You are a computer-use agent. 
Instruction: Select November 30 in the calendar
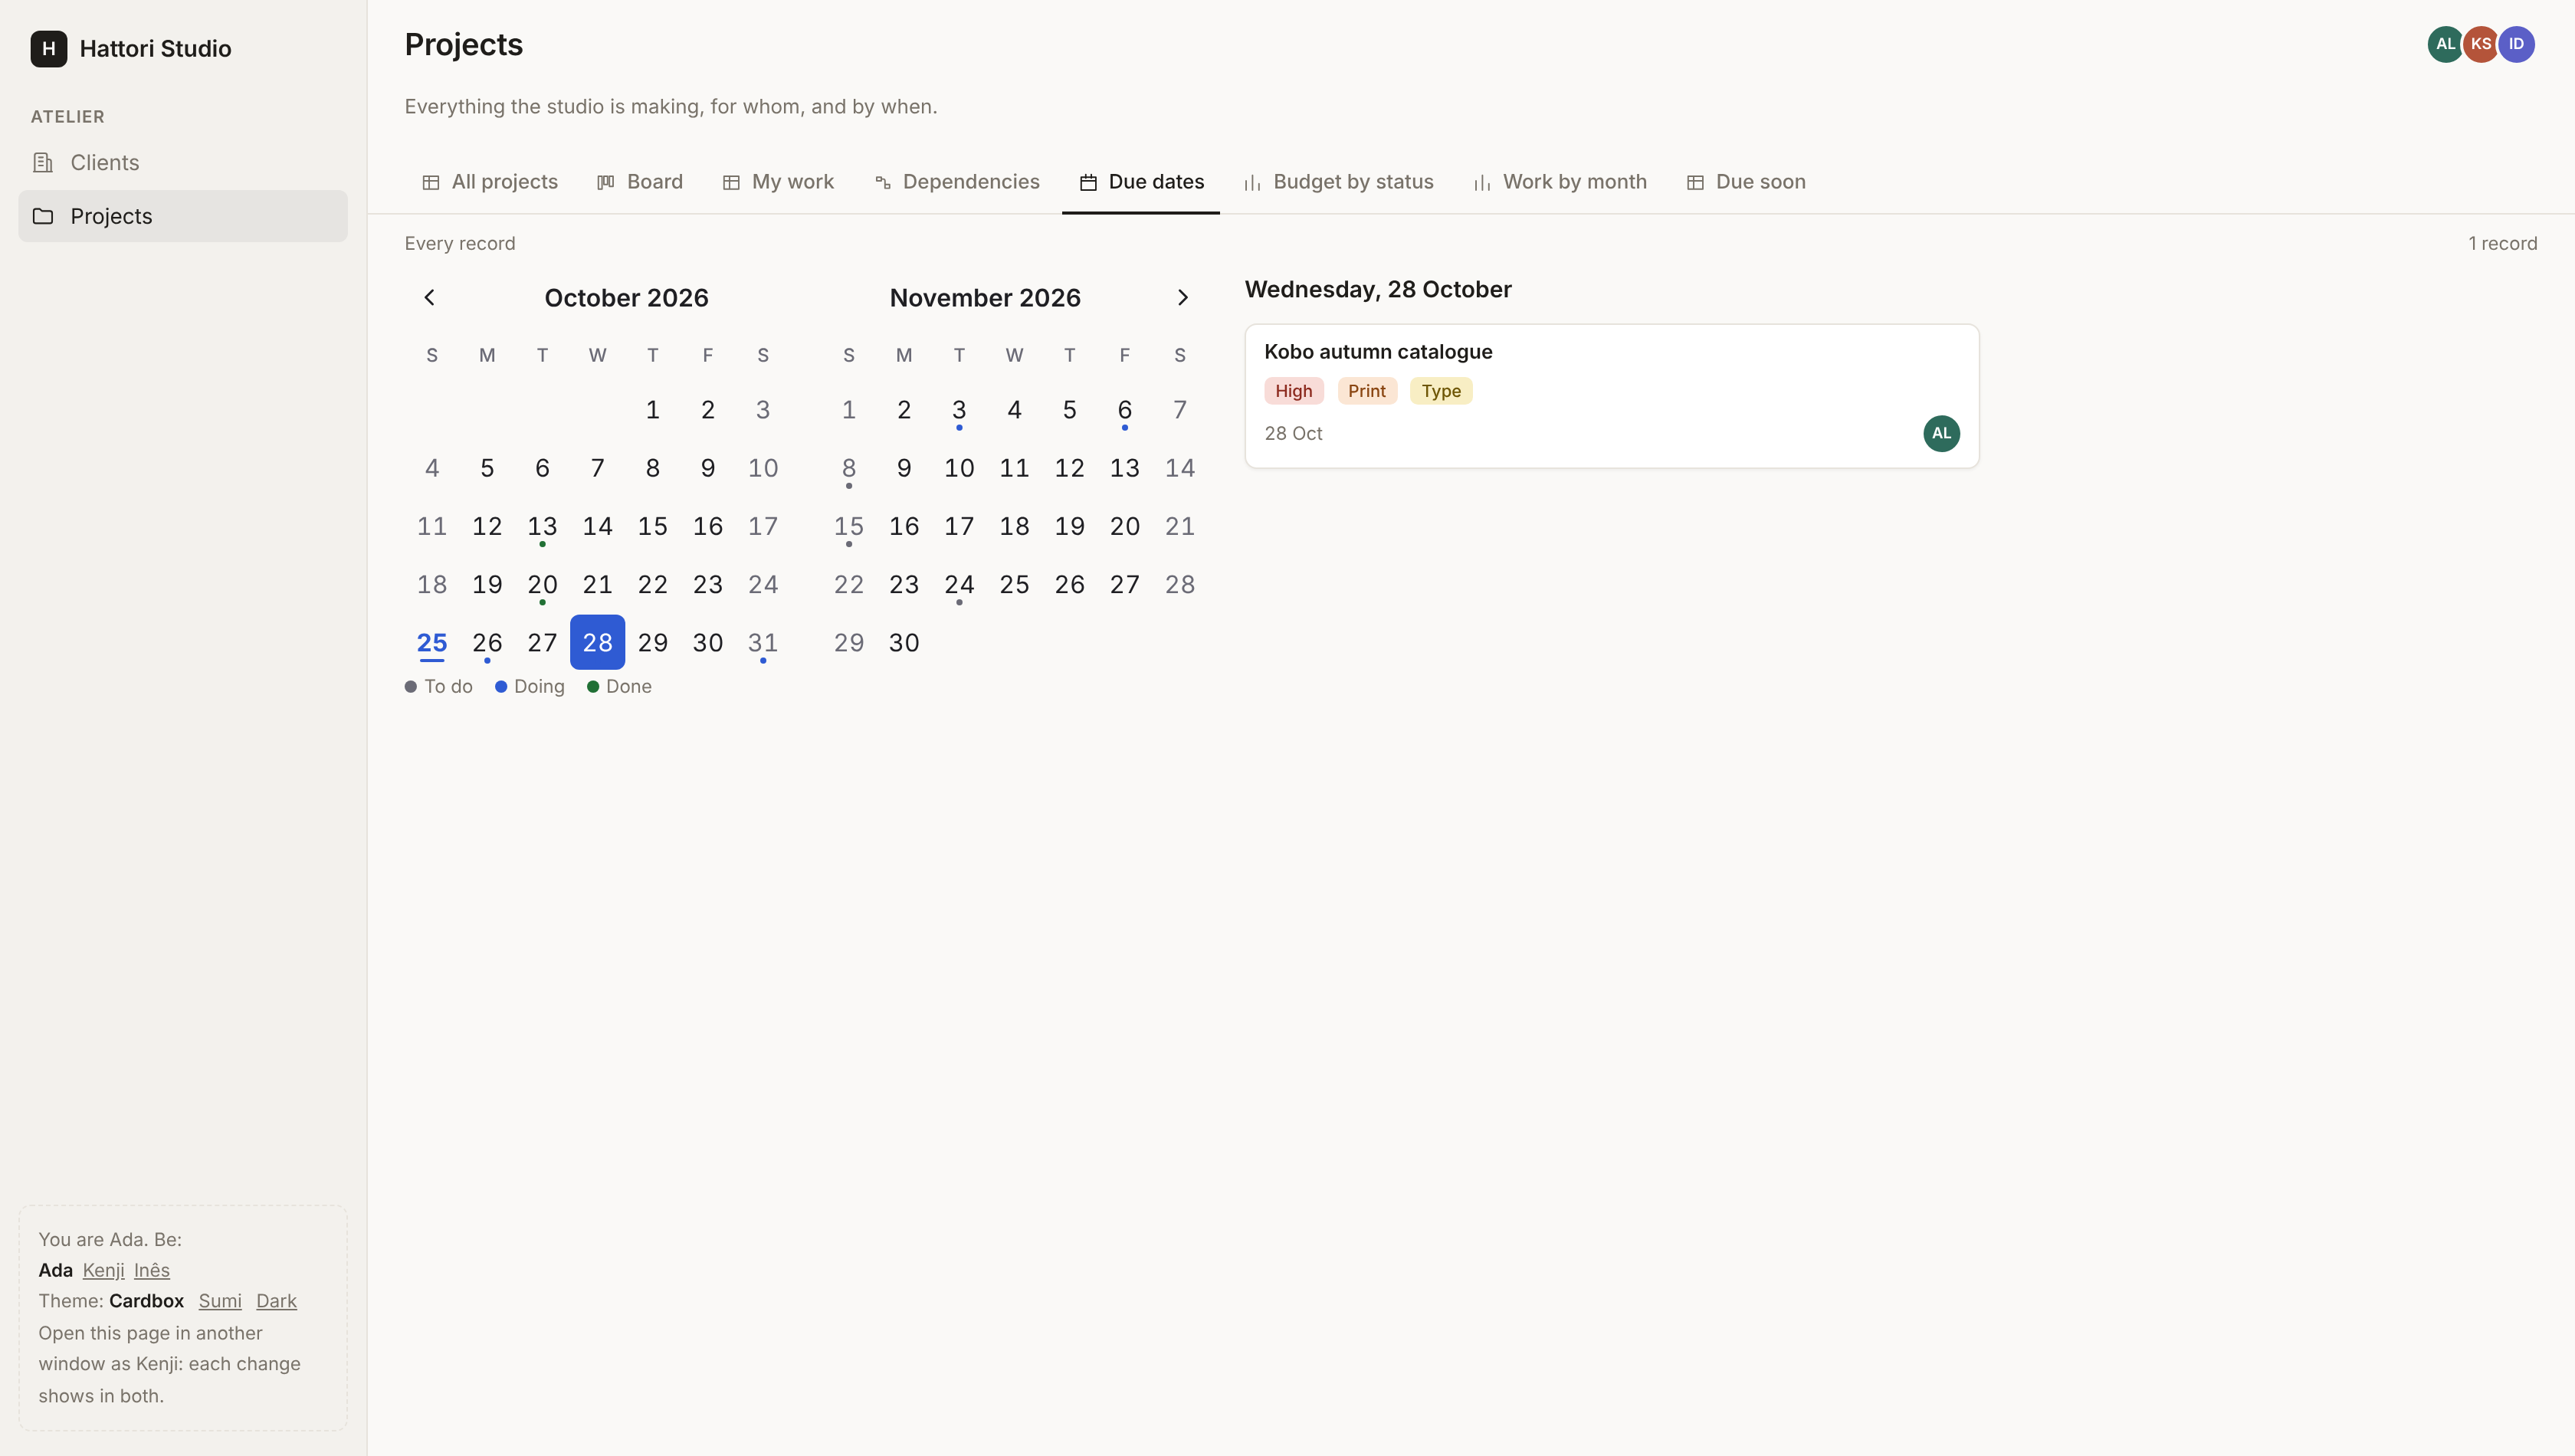[x=904, y=642]
